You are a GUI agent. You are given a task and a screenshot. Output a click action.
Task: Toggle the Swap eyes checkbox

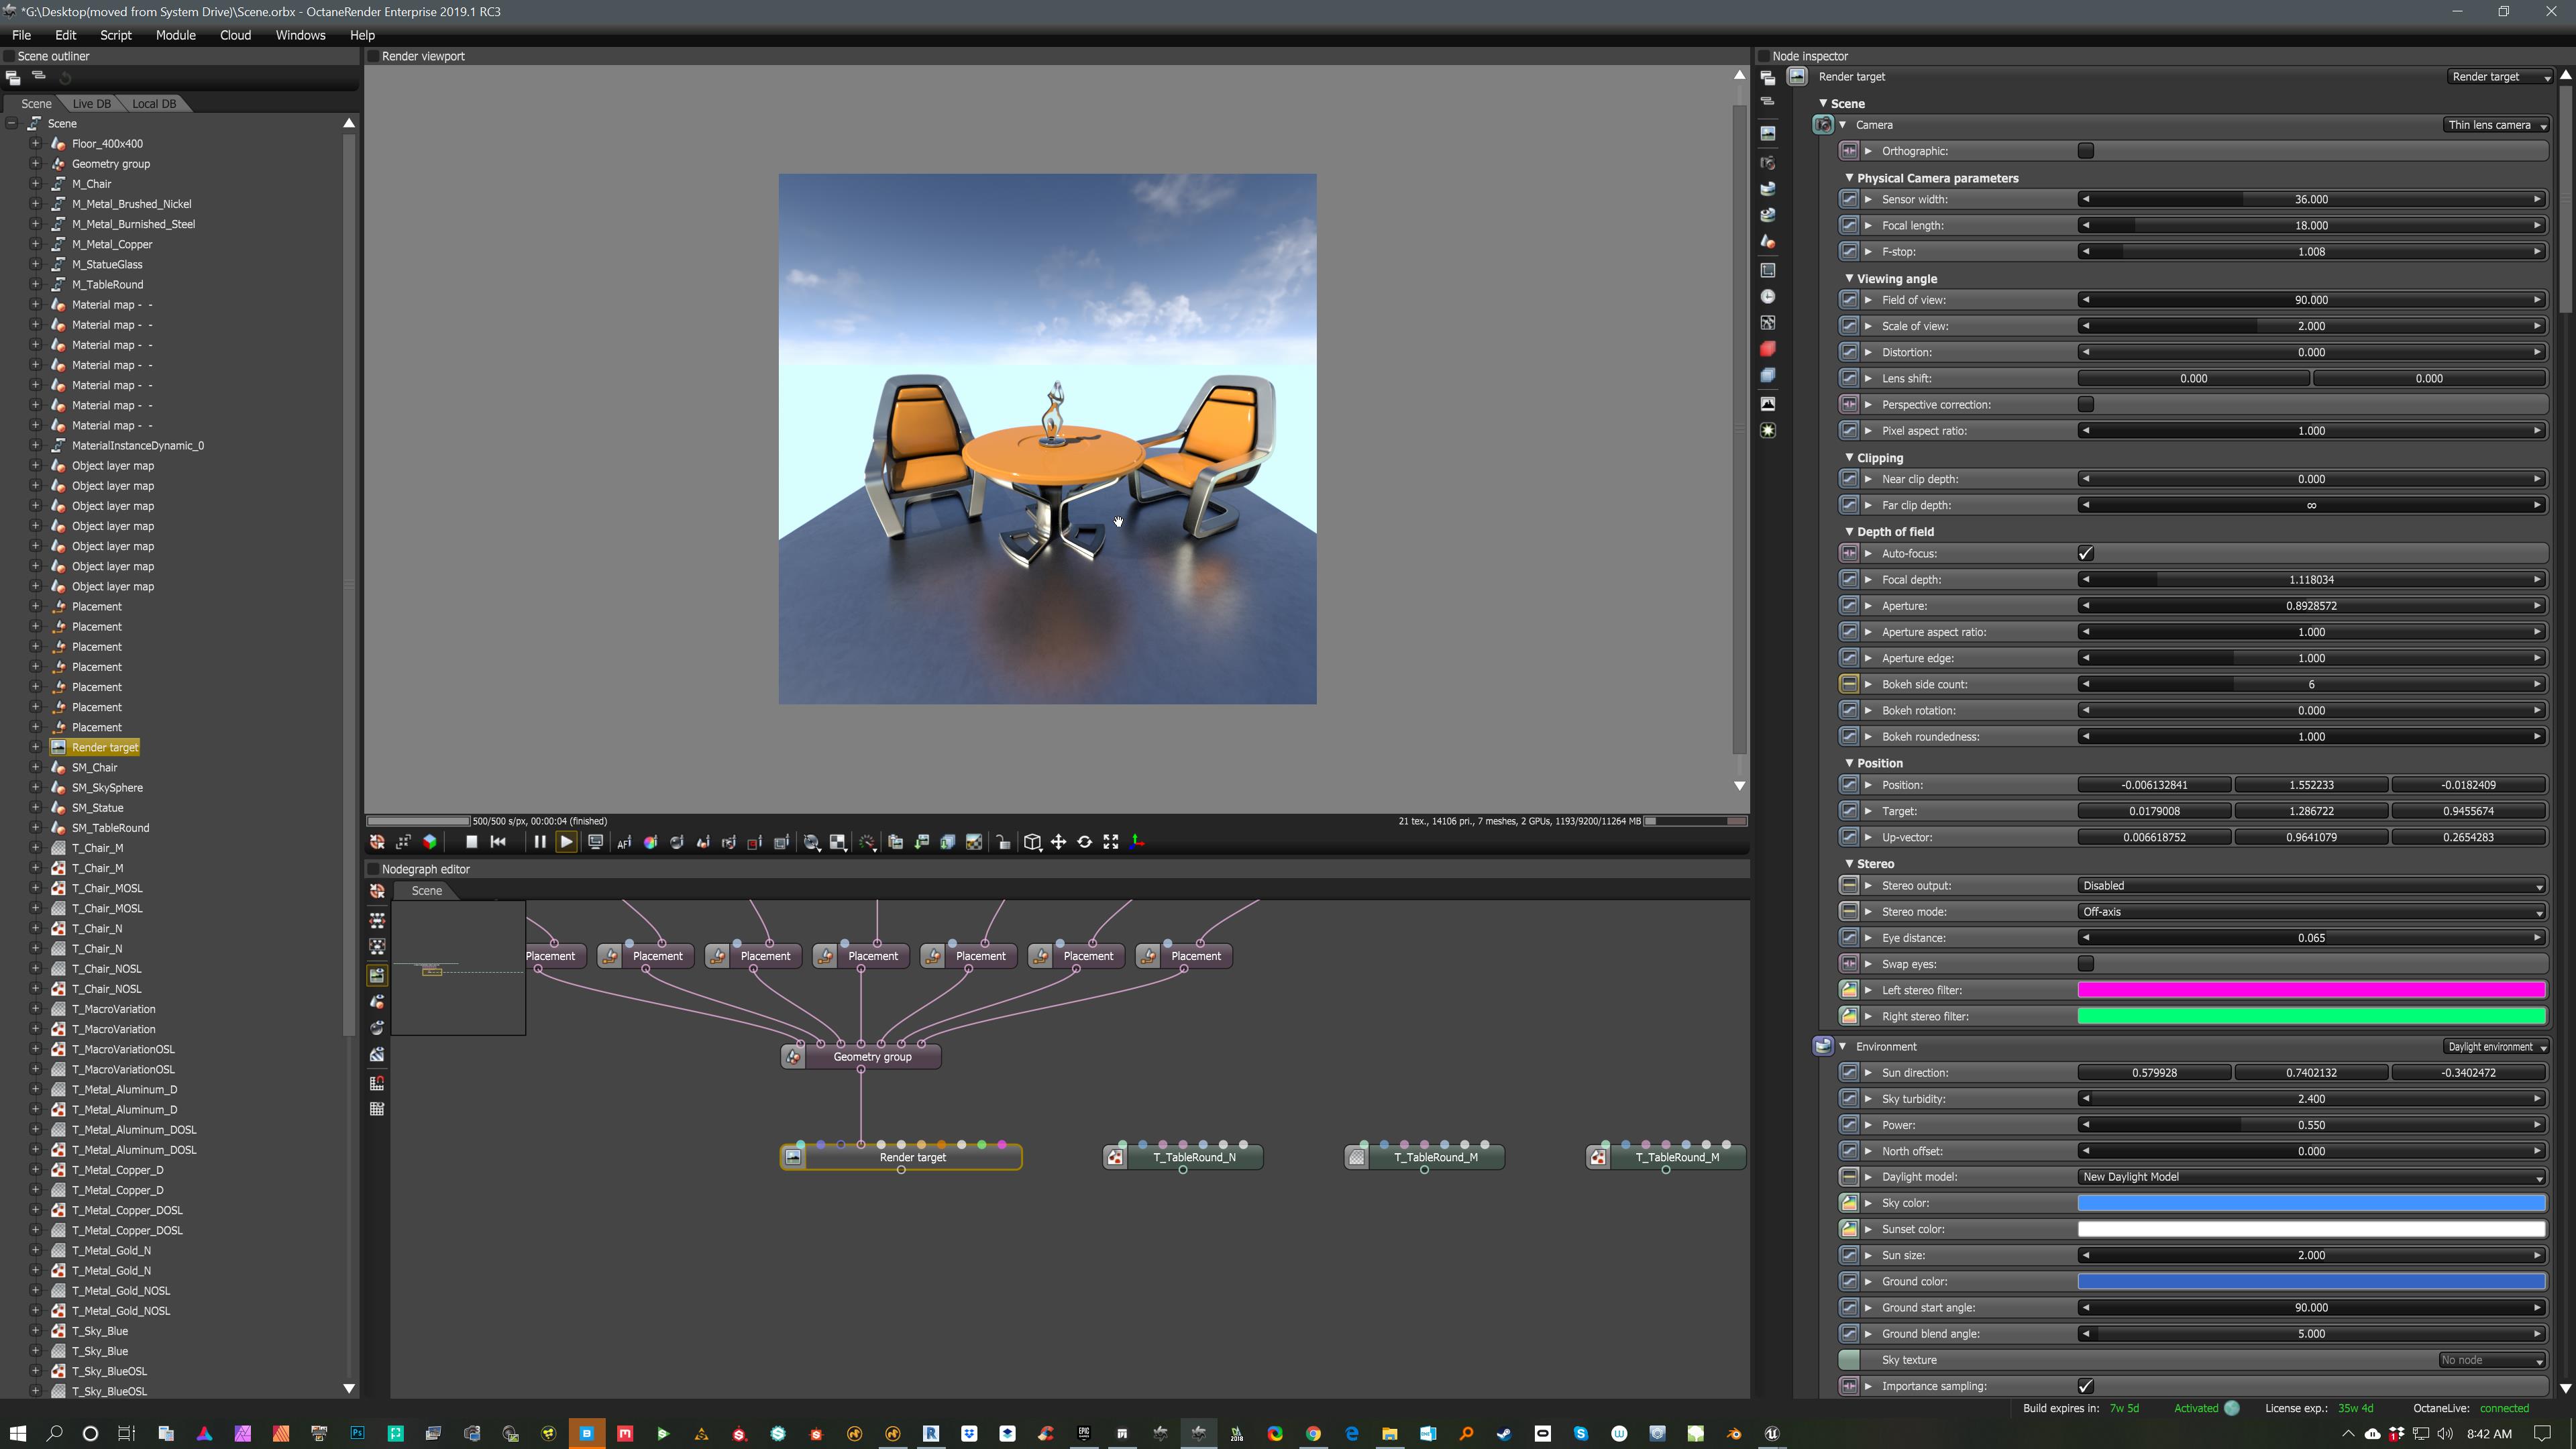[2085, 964]
